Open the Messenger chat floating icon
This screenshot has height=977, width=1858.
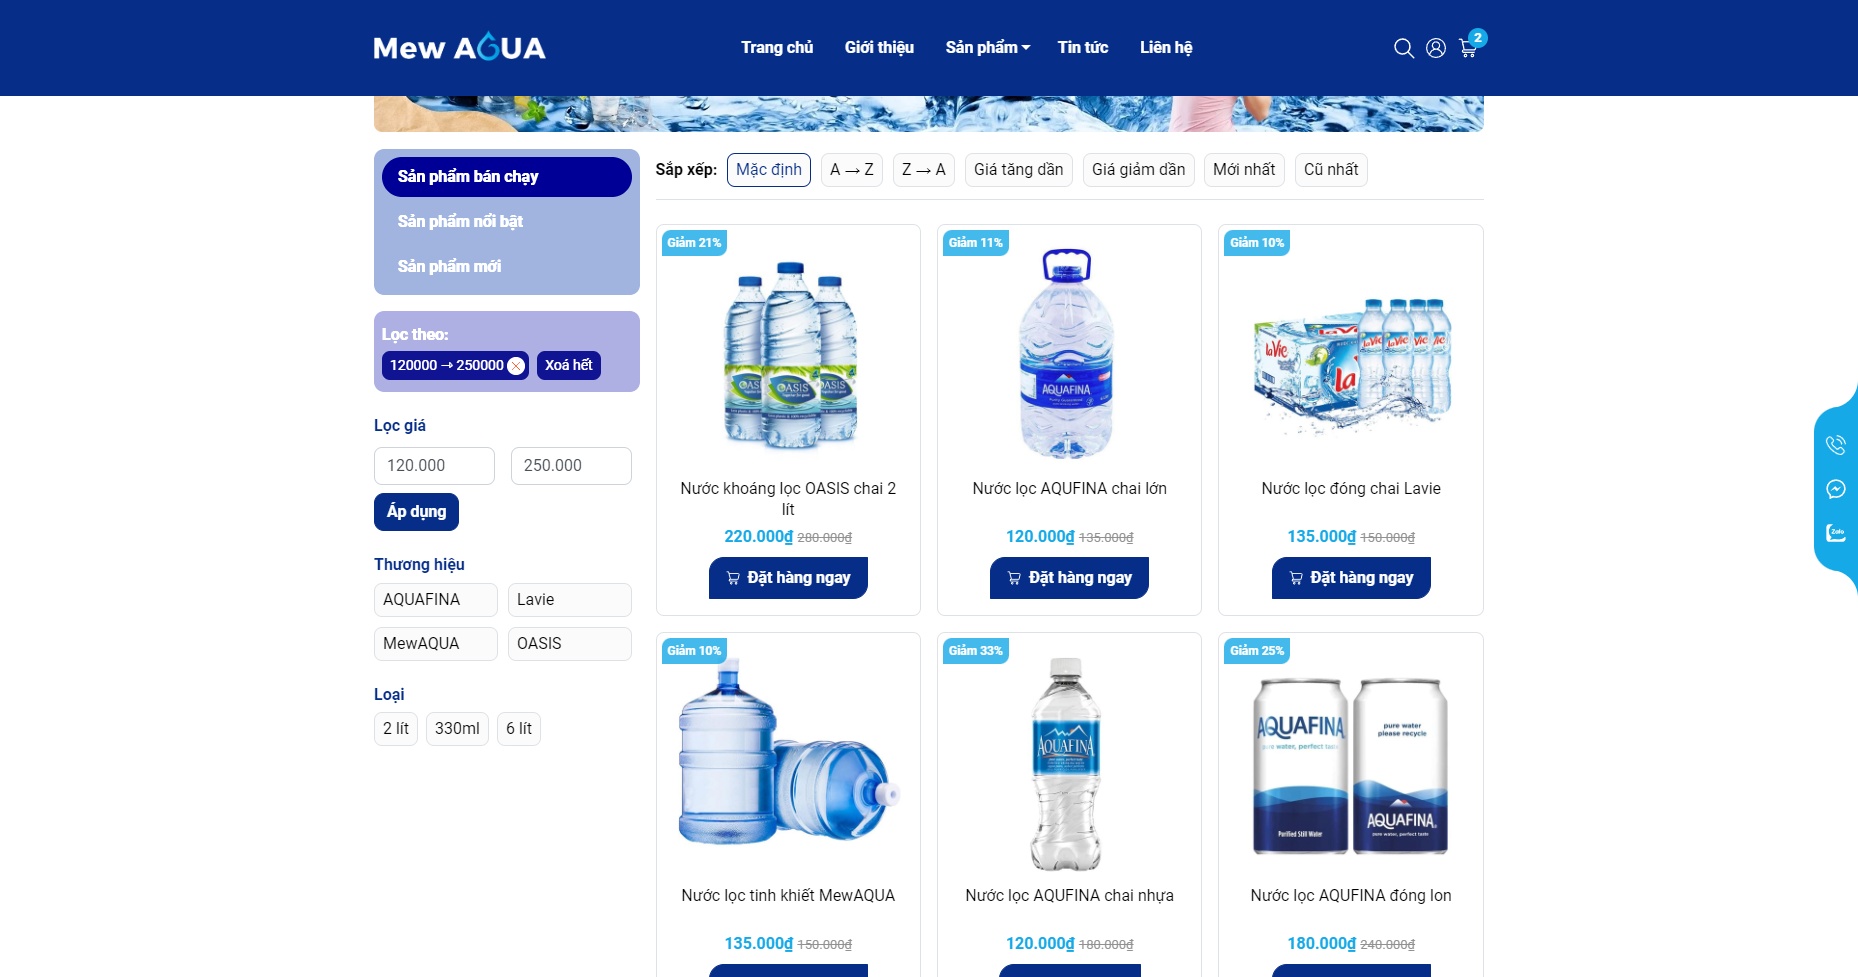point(1836,489)
